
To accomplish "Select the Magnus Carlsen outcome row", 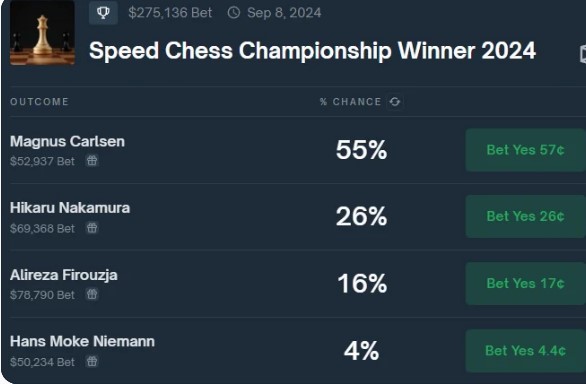I will (298, 150).
